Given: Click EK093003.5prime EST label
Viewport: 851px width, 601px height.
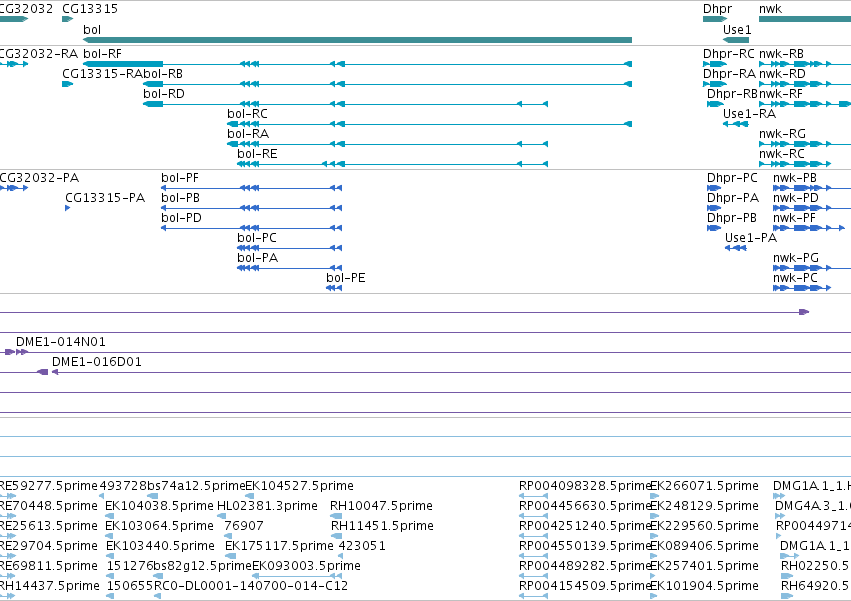Looking at the screenshot, I should pos(306,566).
